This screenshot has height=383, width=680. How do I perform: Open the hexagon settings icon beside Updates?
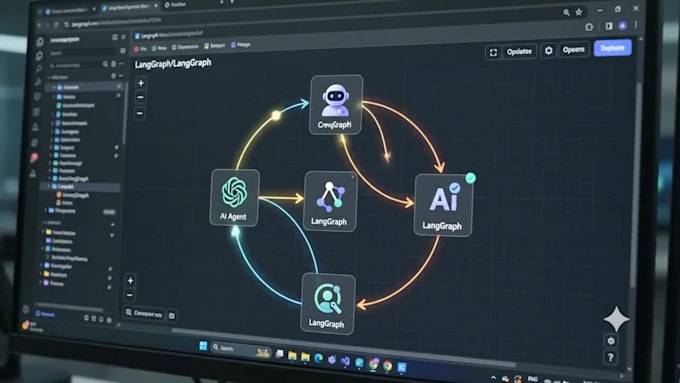point(549,51)
